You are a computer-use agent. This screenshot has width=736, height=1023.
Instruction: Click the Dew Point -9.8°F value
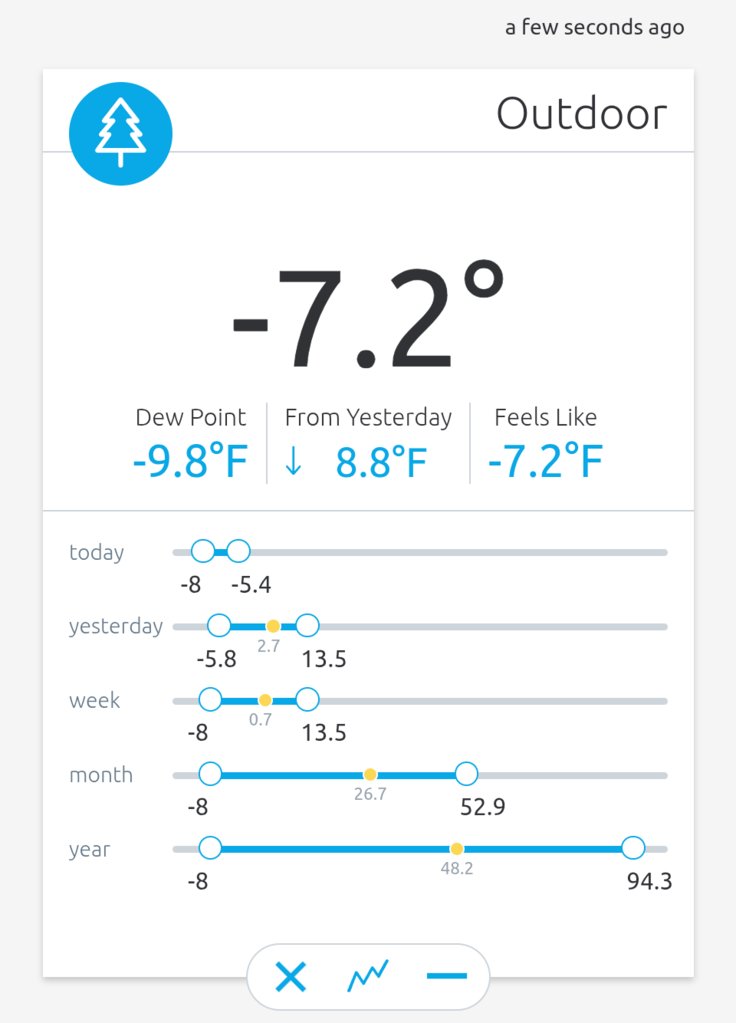pyautogui.click(x=190, y=461)
